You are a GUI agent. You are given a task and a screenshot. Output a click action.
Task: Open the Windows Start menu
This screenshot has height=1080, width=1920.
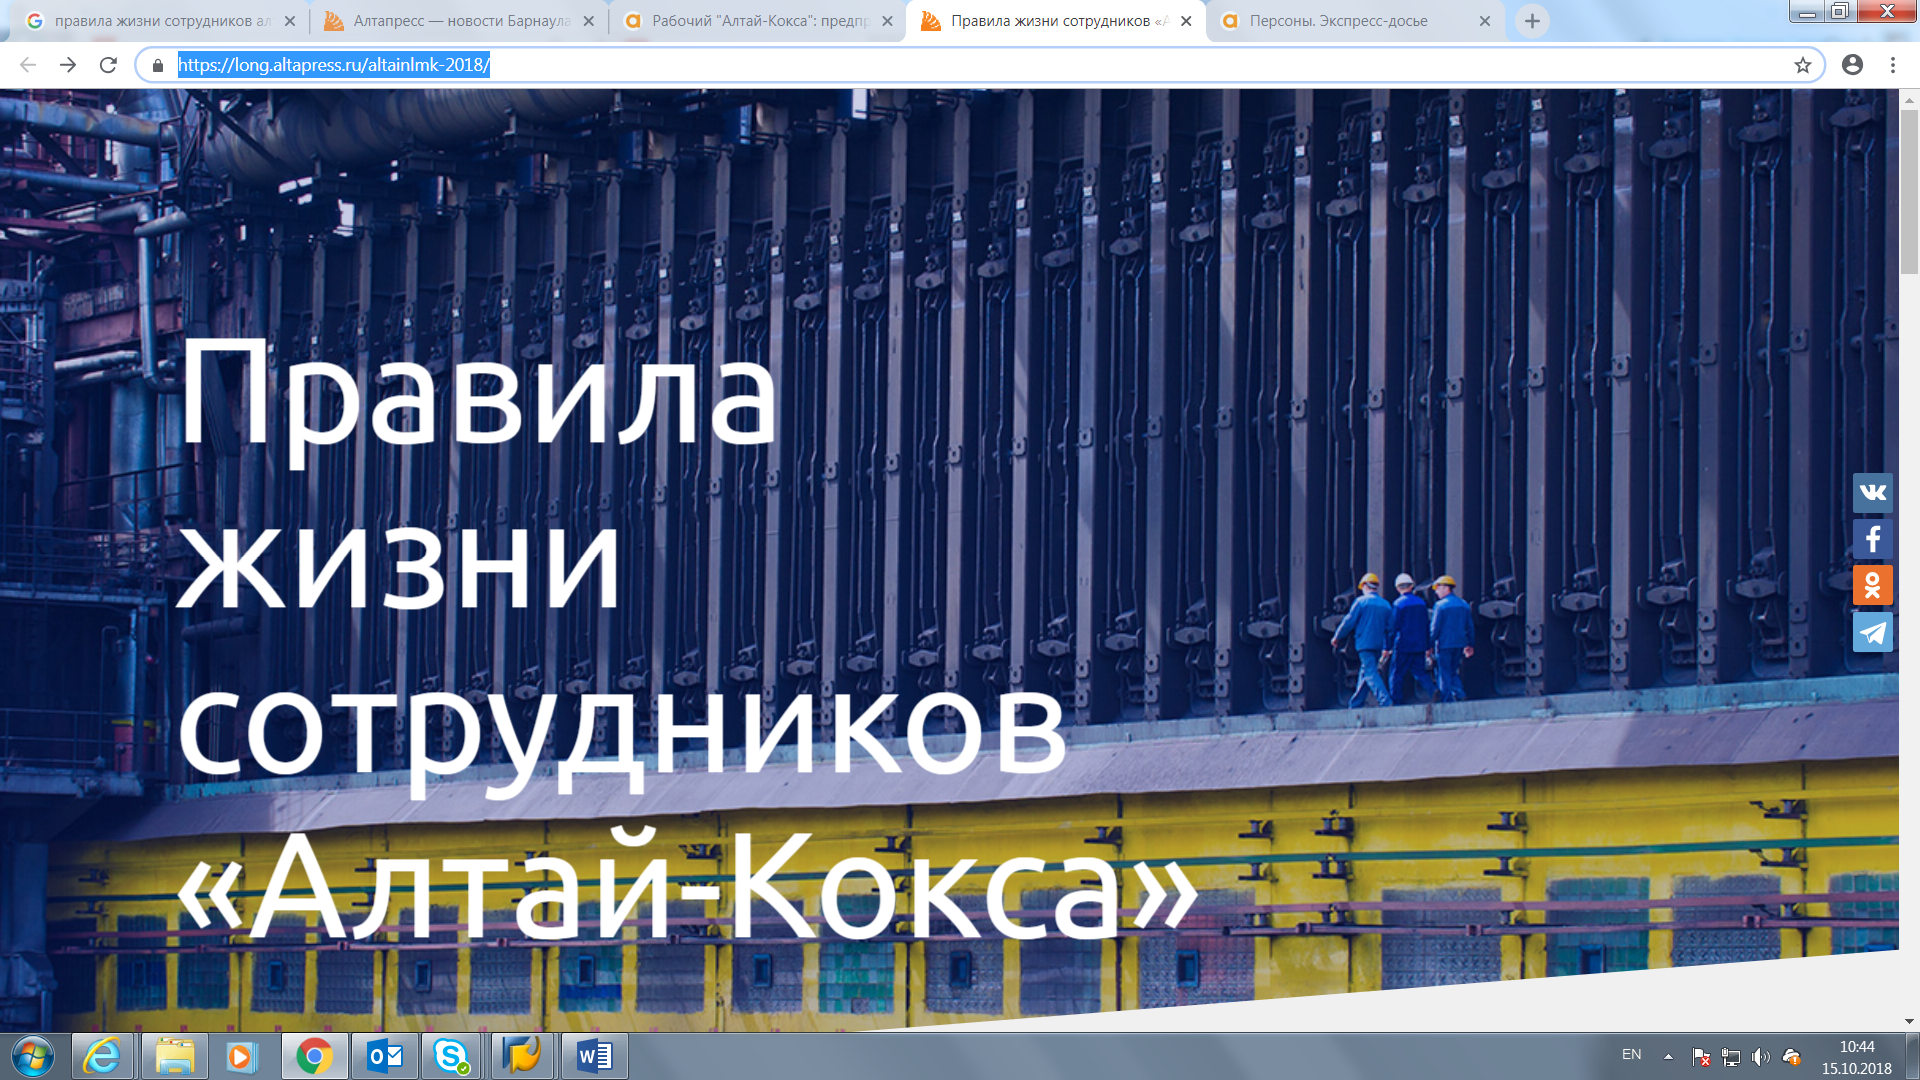pos(33,1056)
